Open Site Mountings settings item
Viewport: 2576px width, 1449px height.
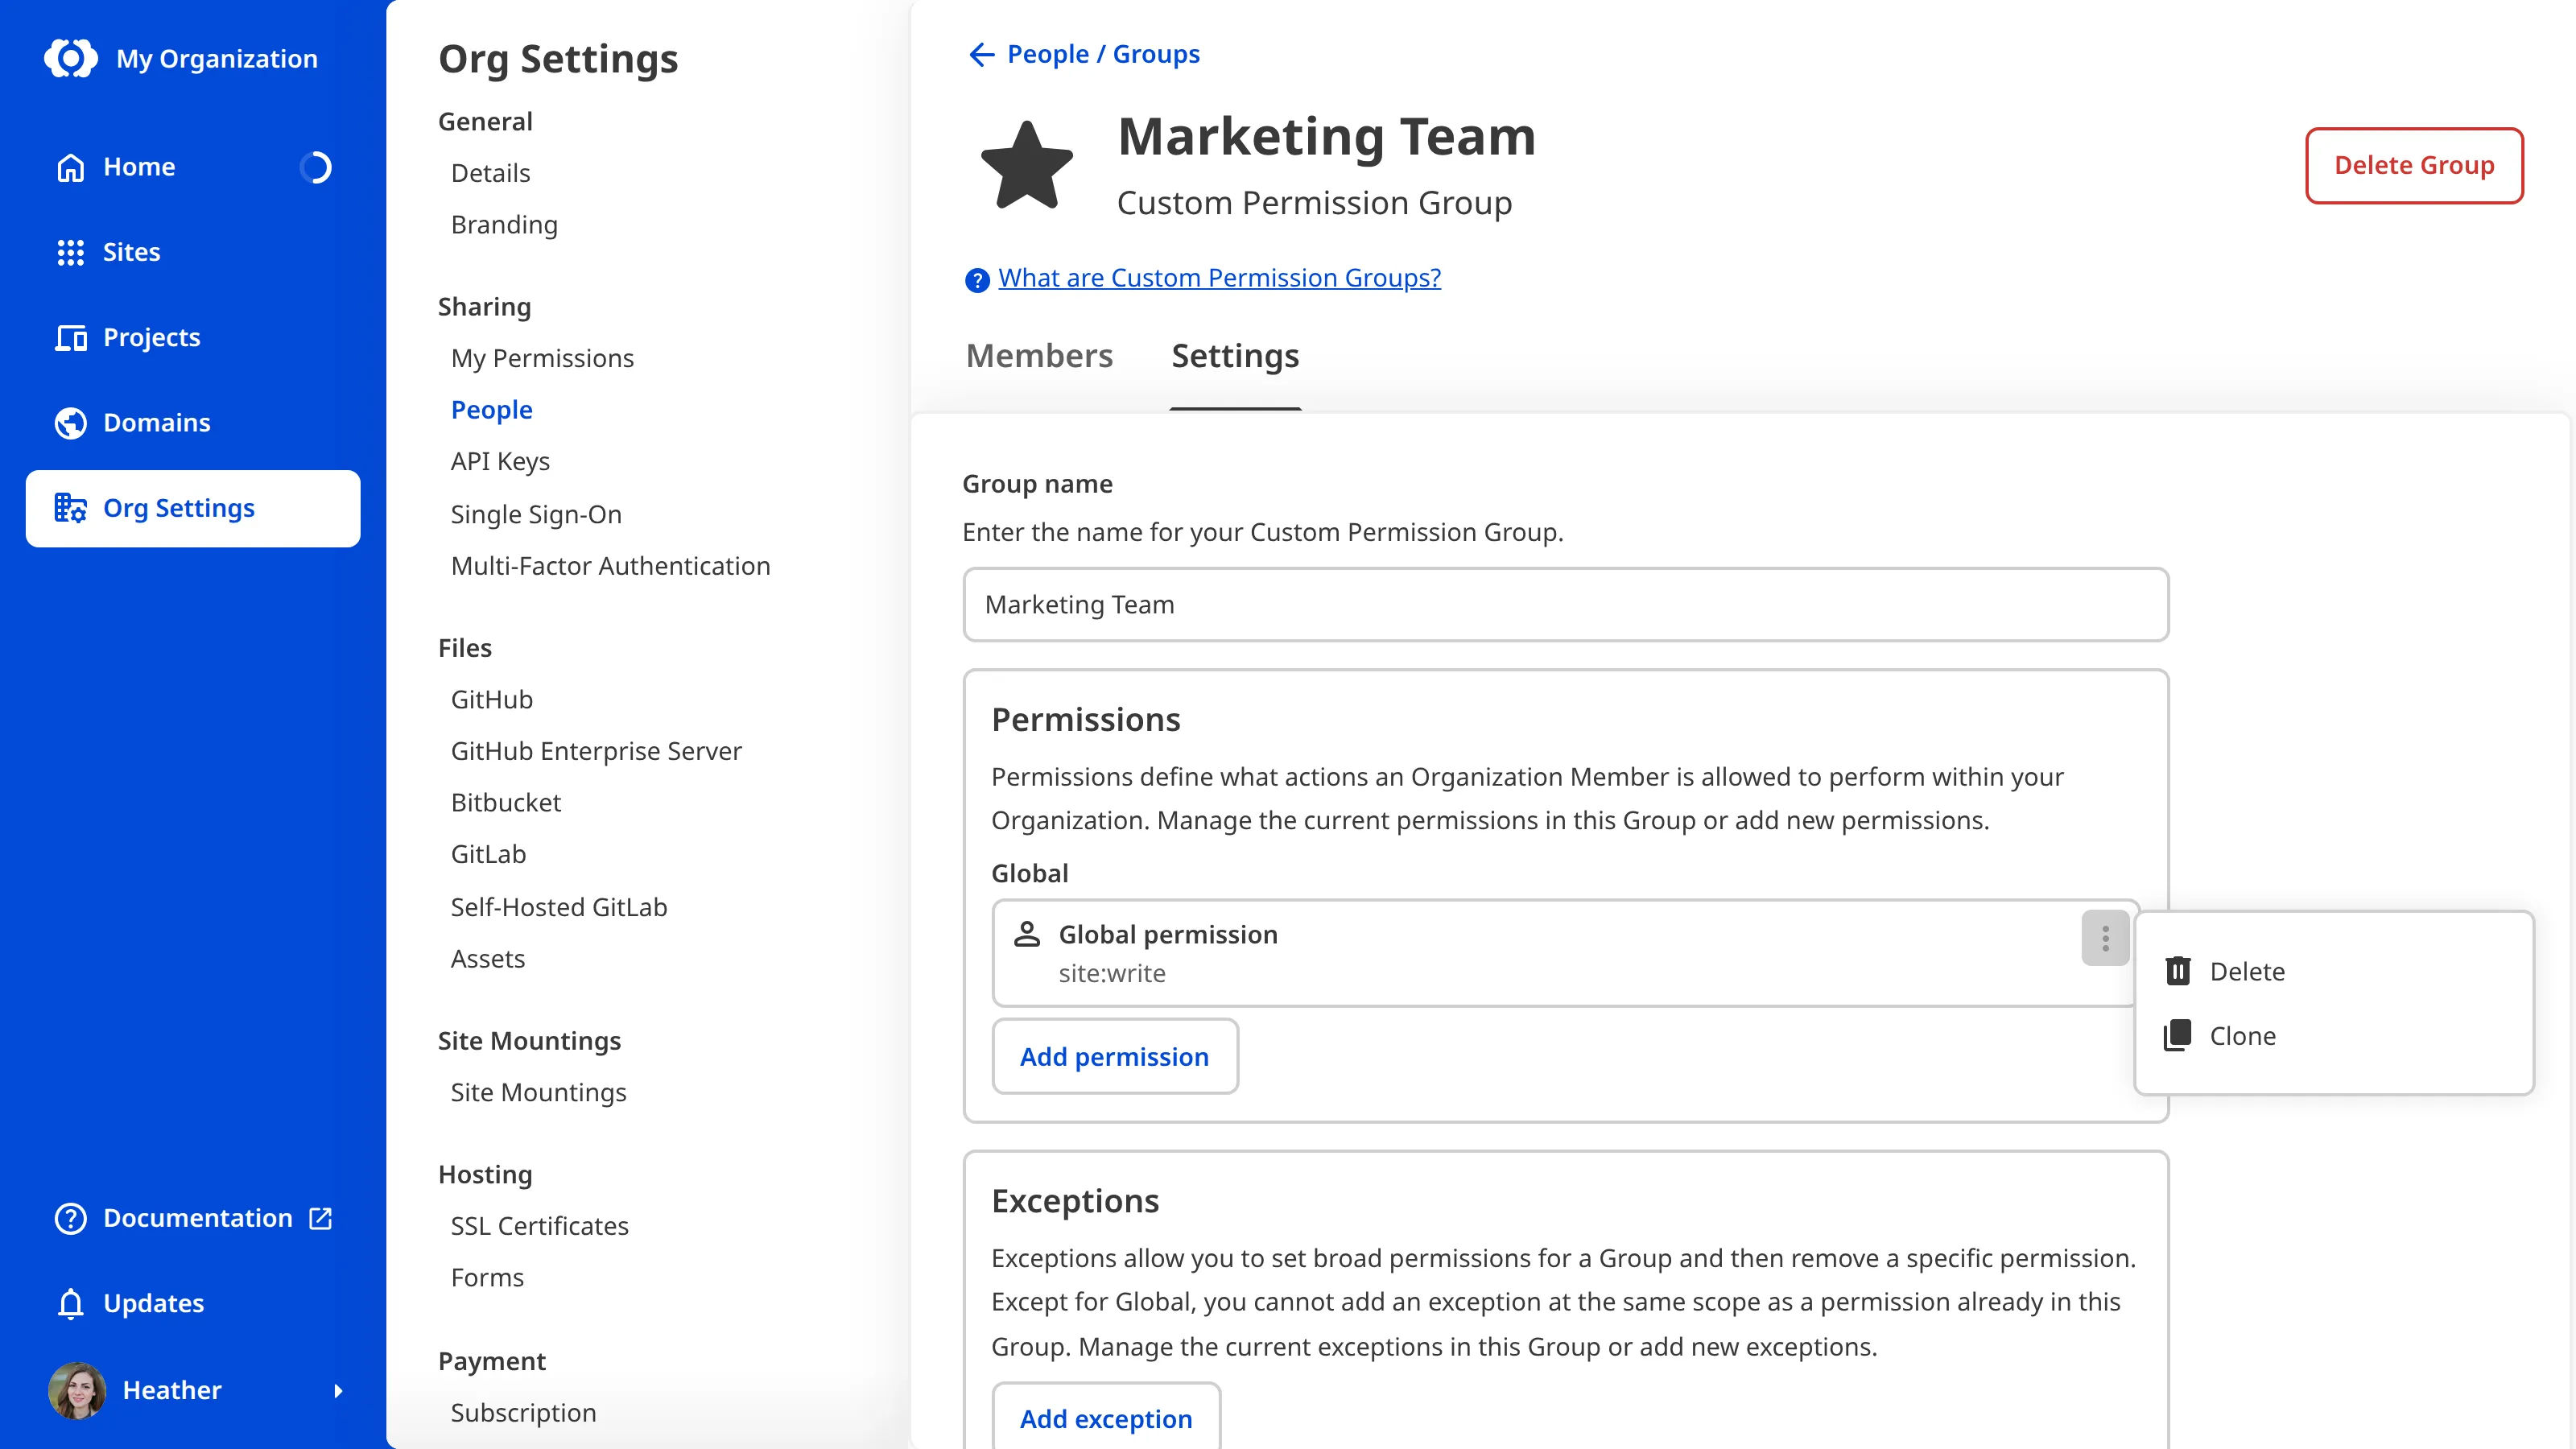(x=538, y=1093)
